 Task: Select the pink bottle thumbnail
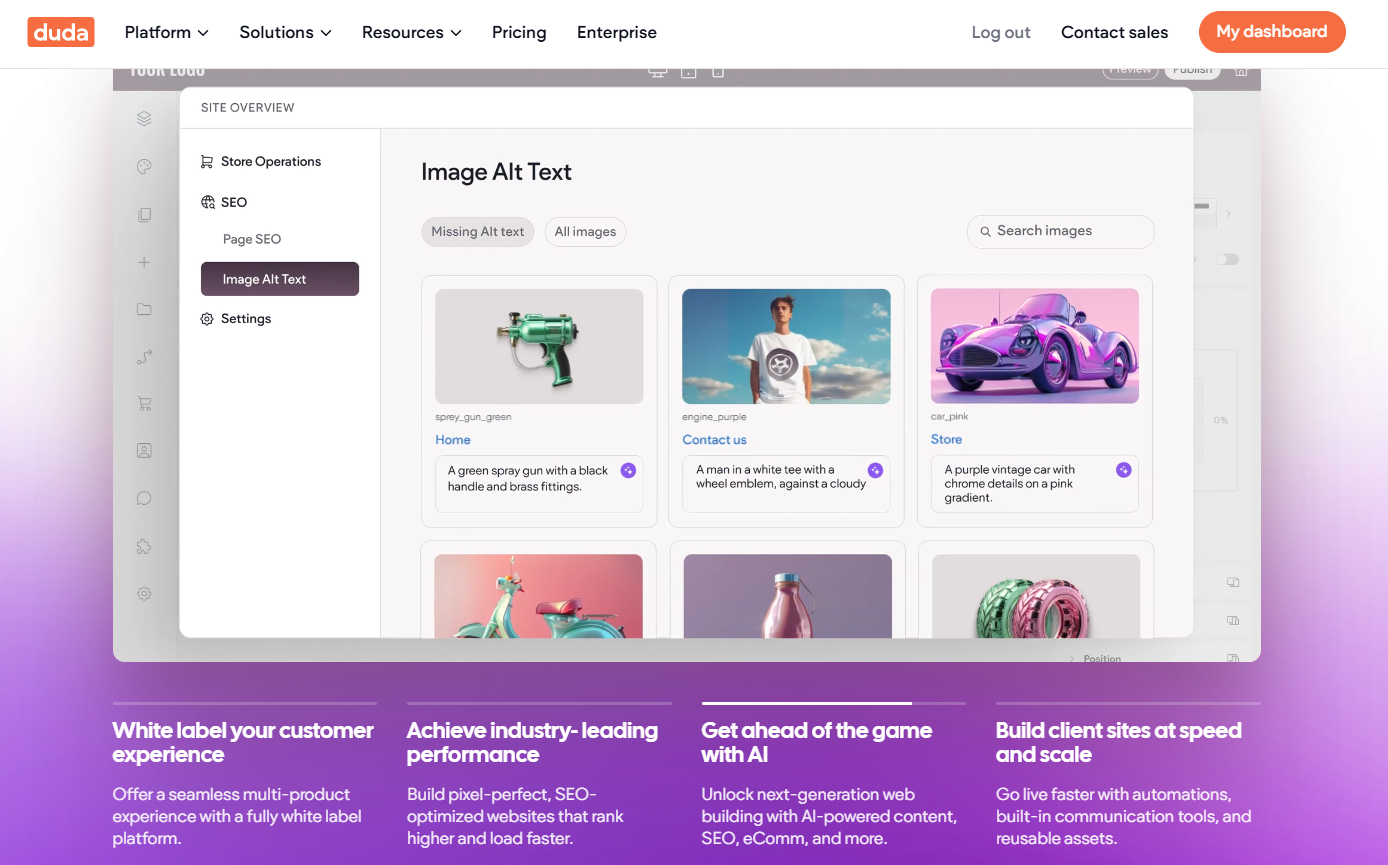(787, 596)
